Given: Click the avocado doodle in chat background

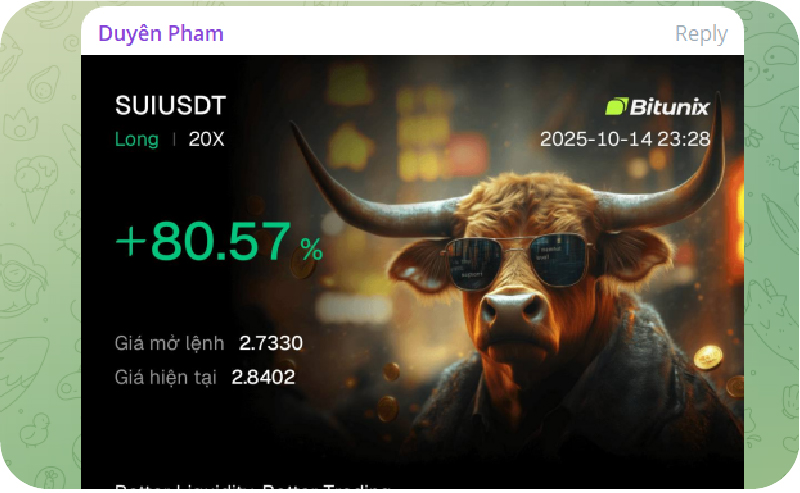Looking at the screenshot, I should (43, 85).
